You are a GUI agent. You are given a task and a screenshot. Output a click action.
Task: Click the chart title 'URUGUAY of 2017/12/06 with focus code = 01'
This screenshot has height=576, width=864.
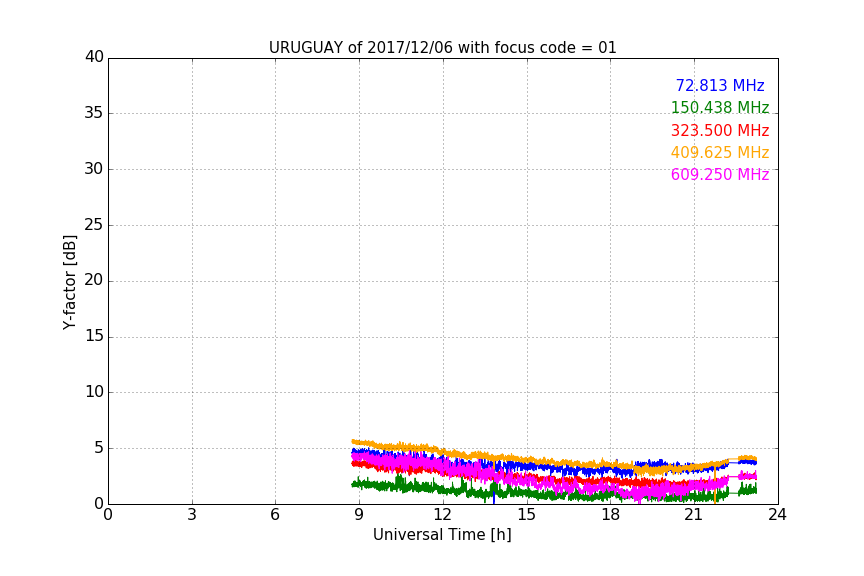click(442, 48)
